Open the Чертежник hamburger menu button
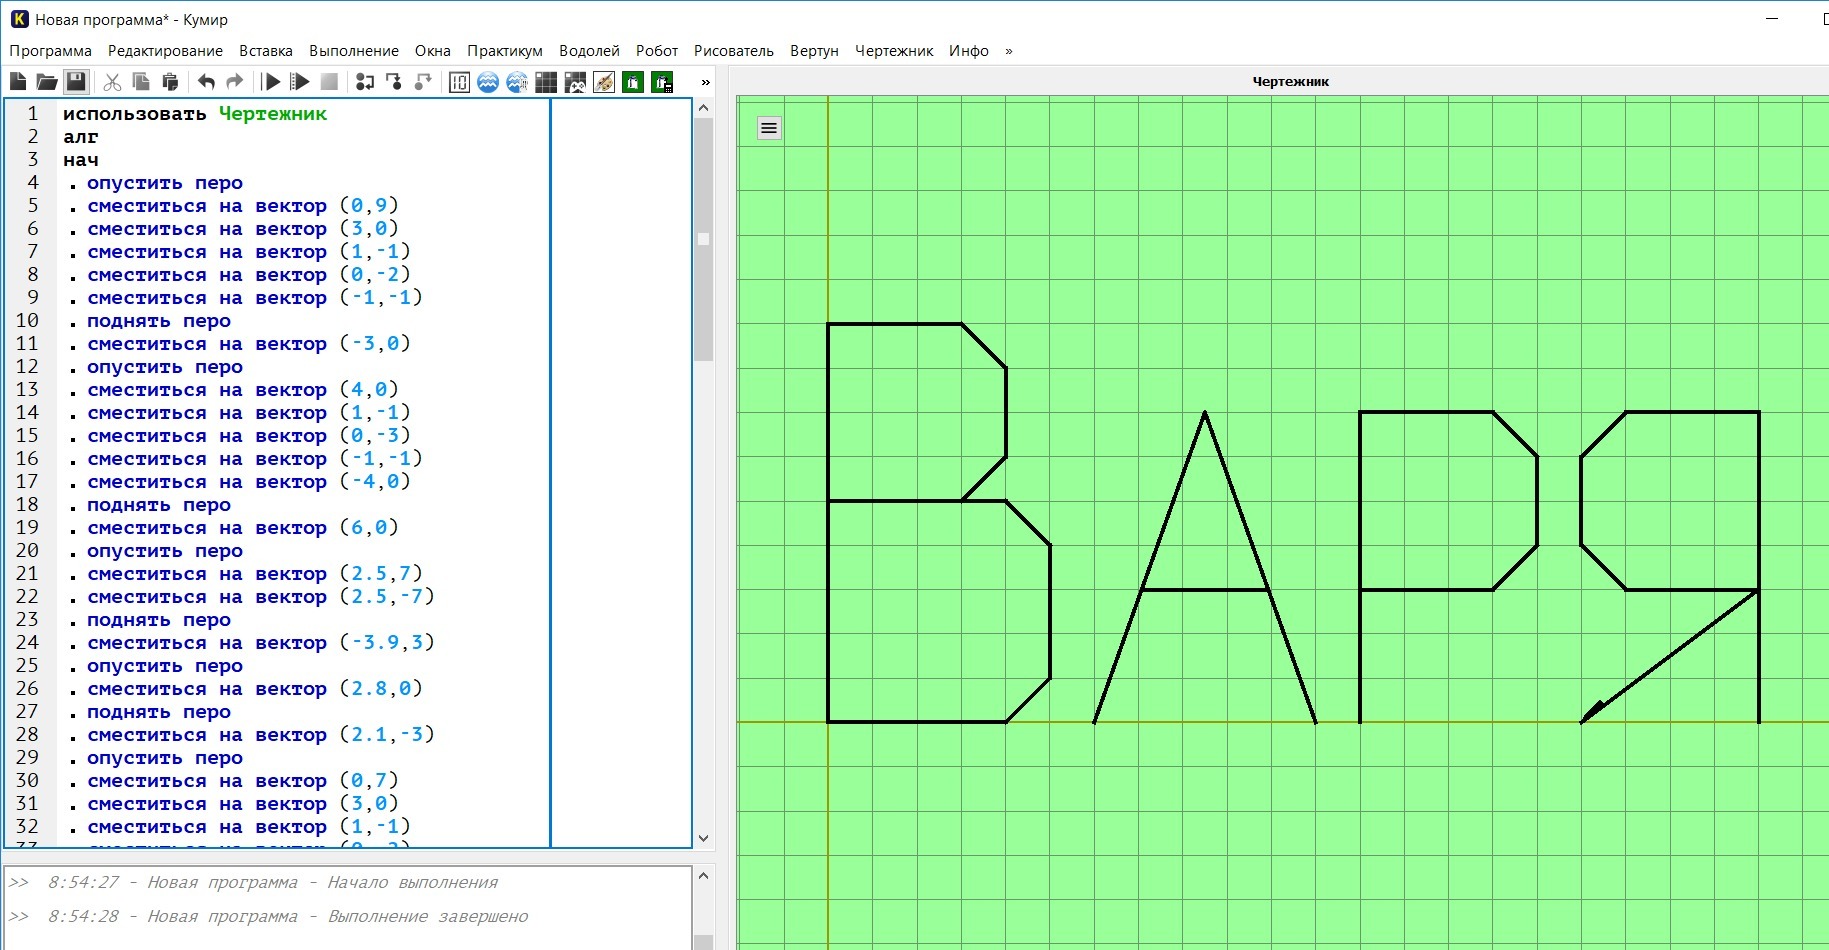Screen dimensions: 1829x950 (769, 128)
